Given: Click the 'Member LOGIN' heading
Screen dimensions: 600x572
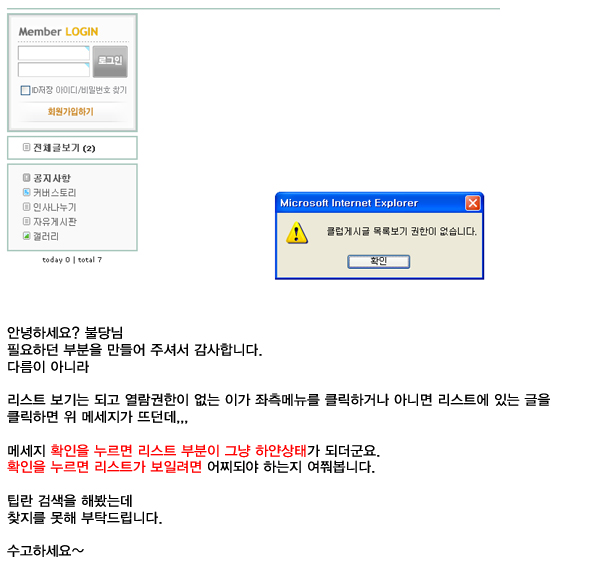Looking at the screenshot, I should point(59,32).
